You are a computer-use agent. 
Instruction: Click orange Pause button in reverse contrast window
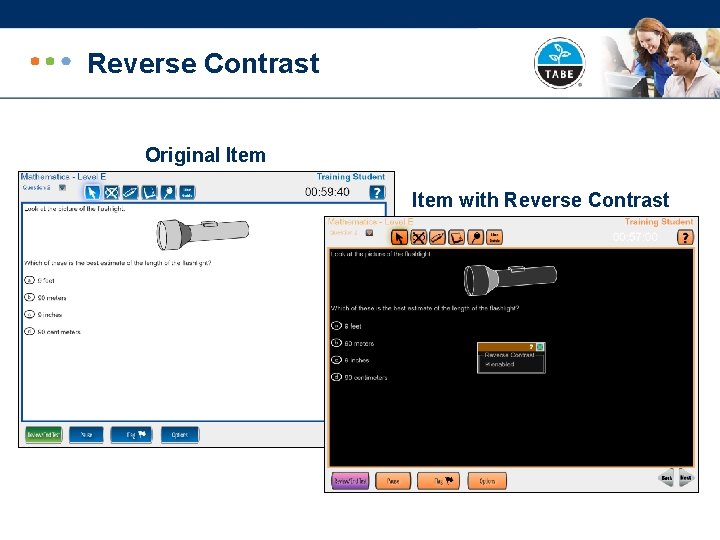[393, 481]
